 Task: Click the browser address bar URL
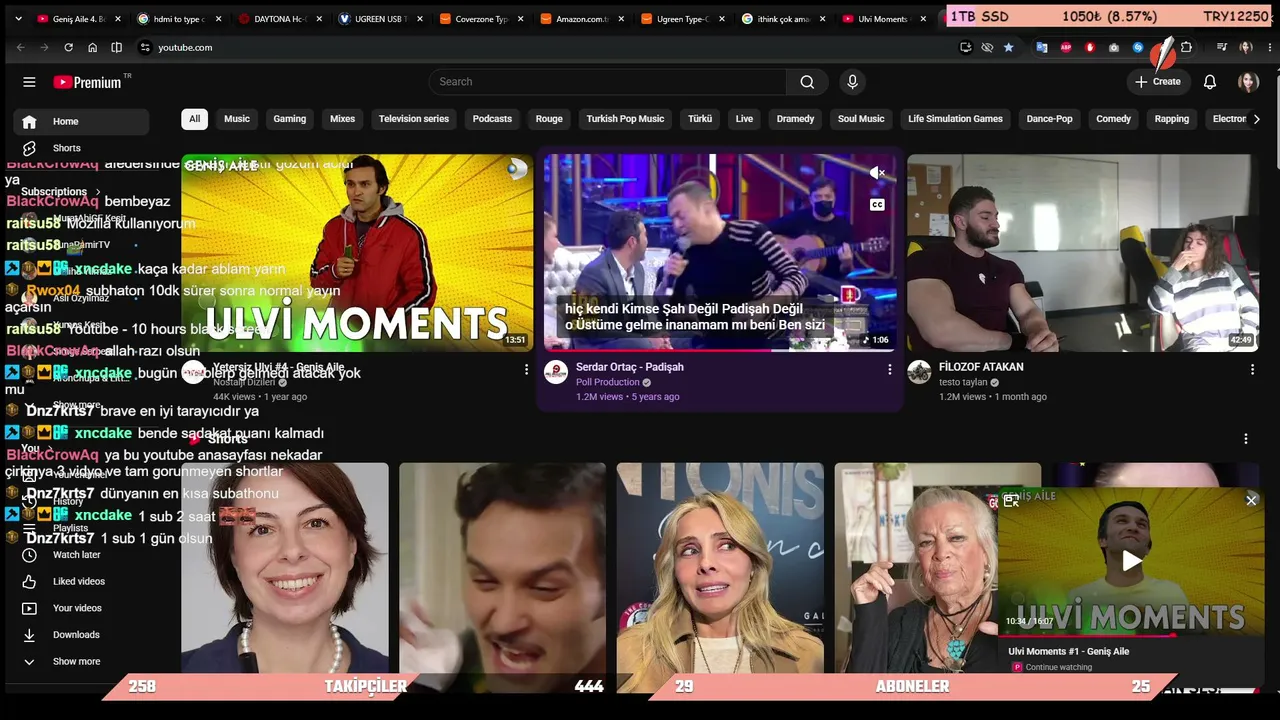tap(185, 47)
